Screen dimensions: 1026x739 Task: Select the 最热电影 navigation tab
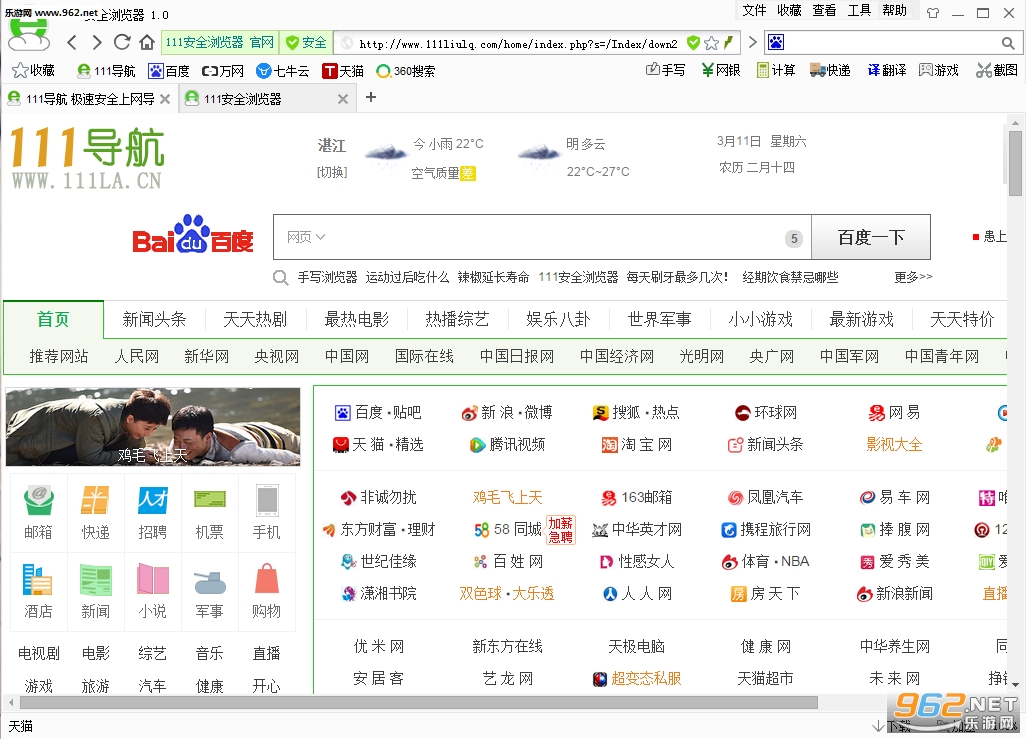click(x=357, y=319)
